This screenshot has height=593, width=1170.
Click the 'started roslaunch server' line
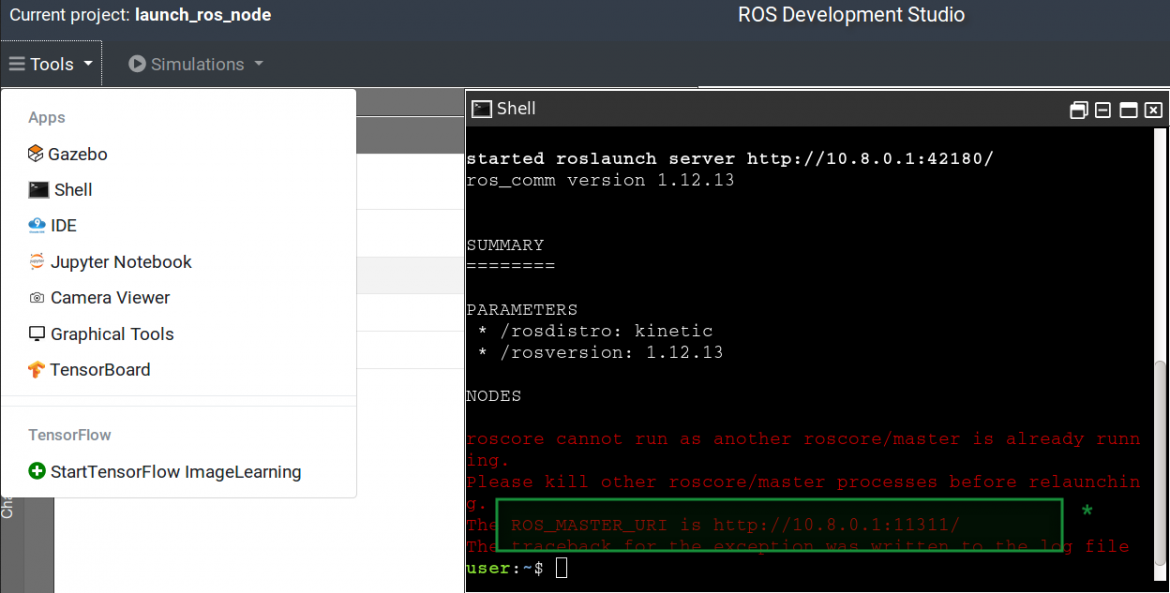(730, 159)
